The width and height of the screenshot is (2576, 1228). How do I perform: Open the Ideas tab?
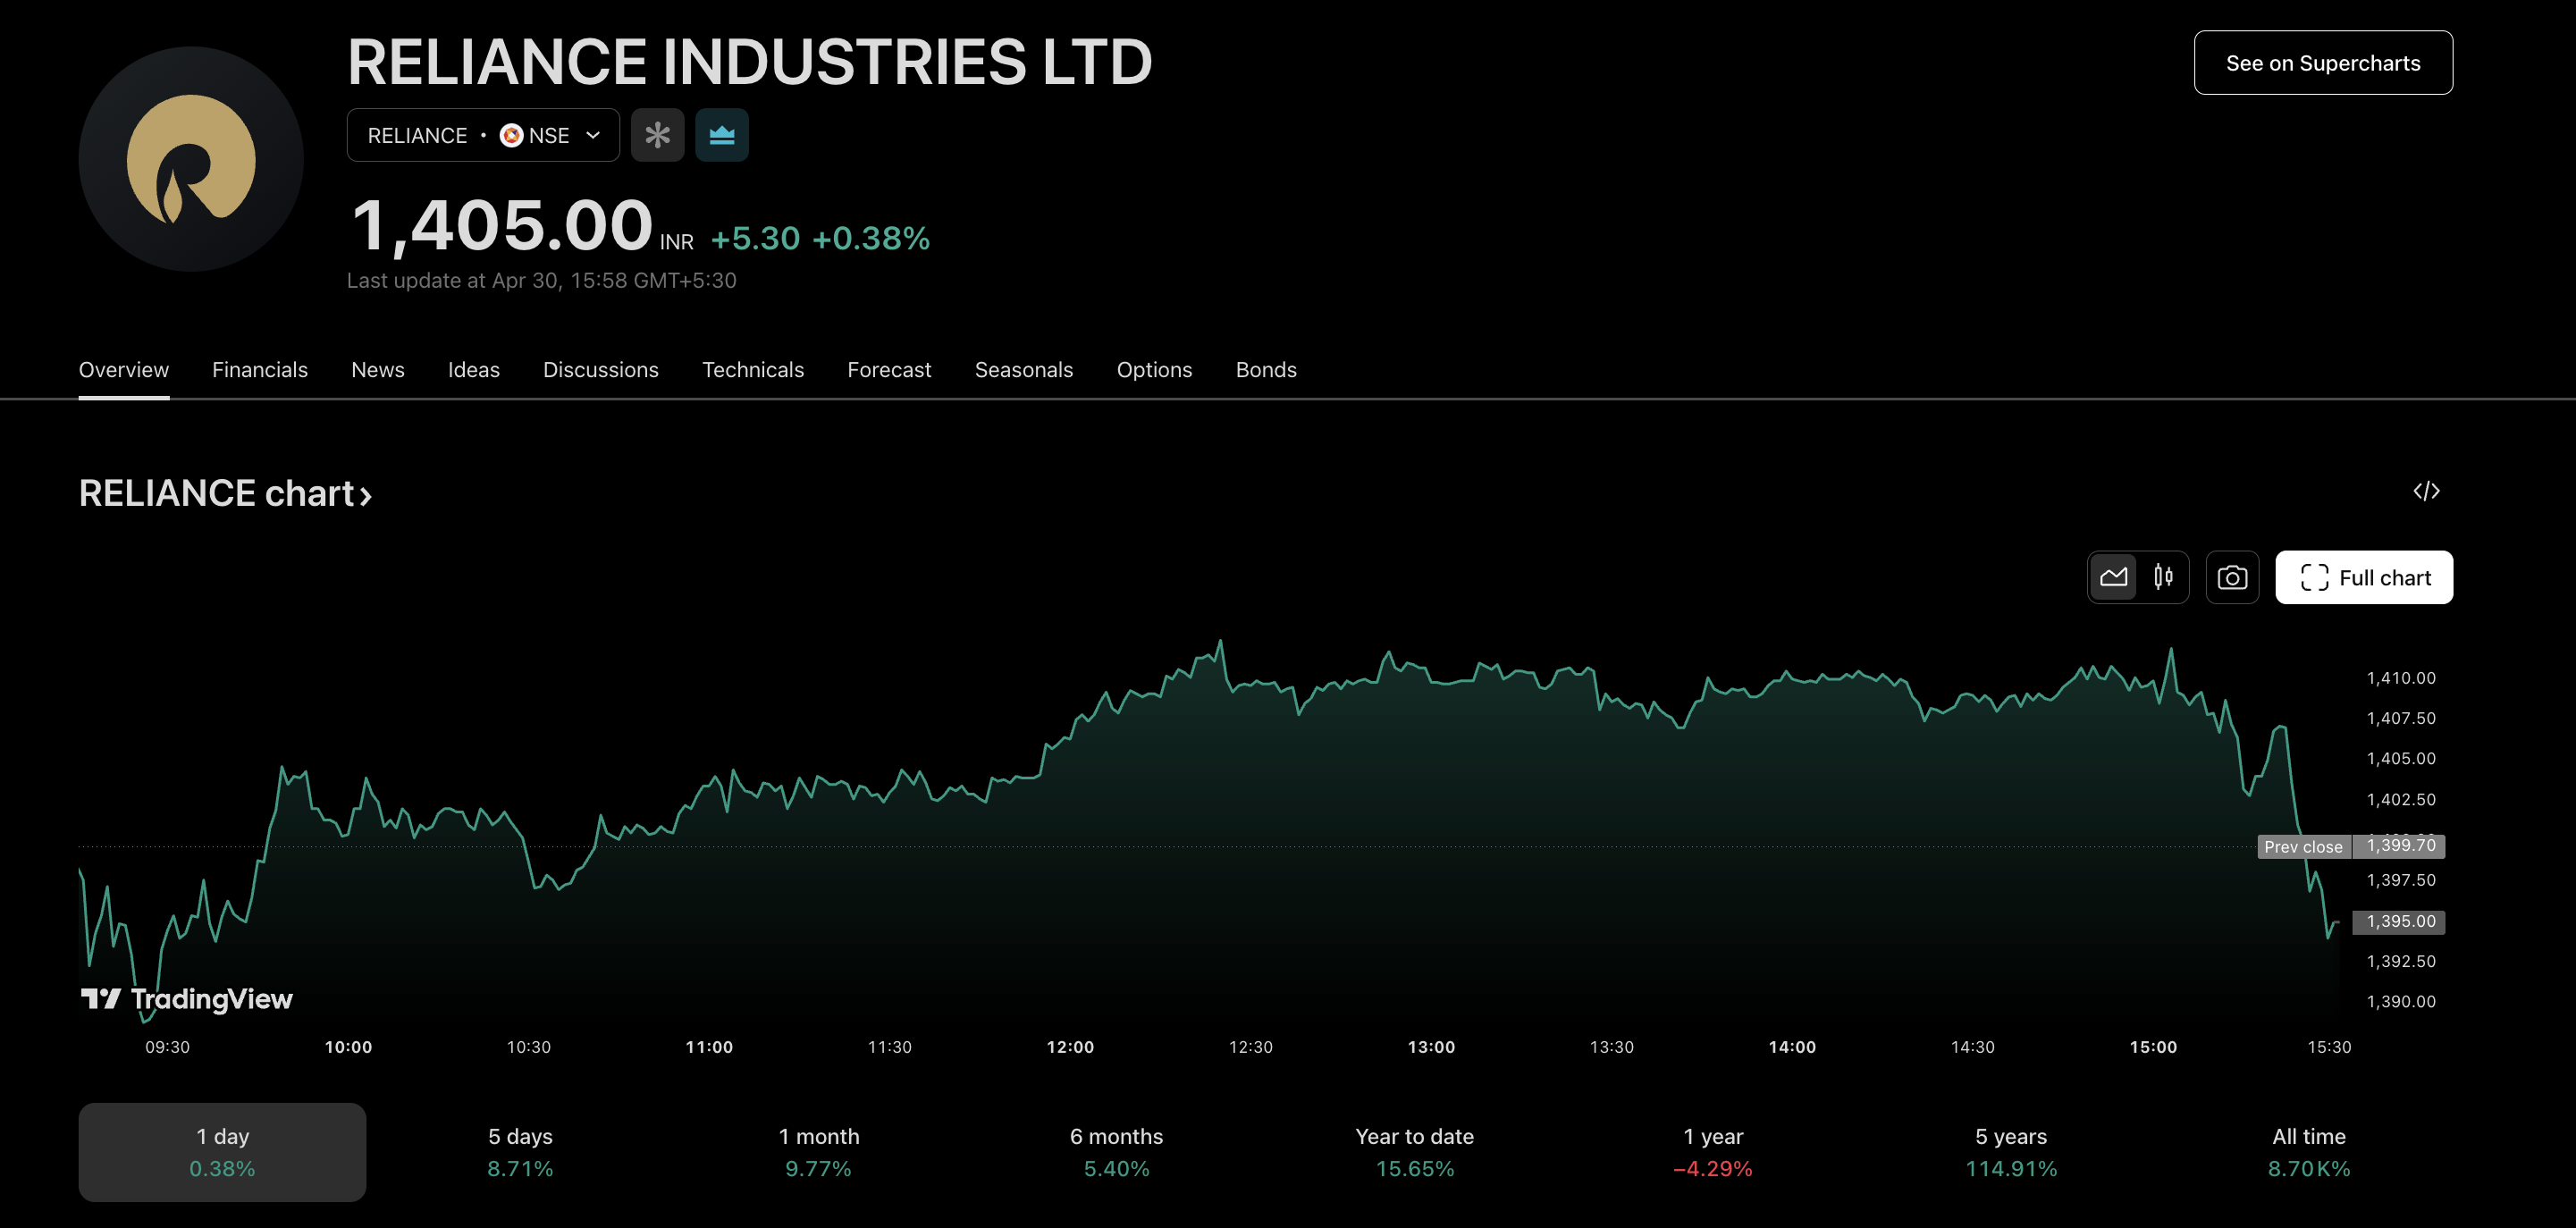pyautogui.click(x=474, y=370)
